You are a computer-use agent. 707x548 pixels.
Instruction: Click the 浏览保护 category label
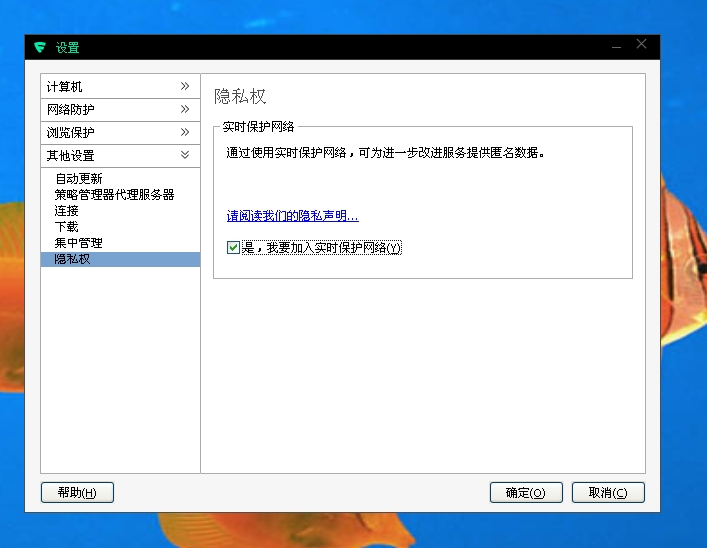point(71,133)
